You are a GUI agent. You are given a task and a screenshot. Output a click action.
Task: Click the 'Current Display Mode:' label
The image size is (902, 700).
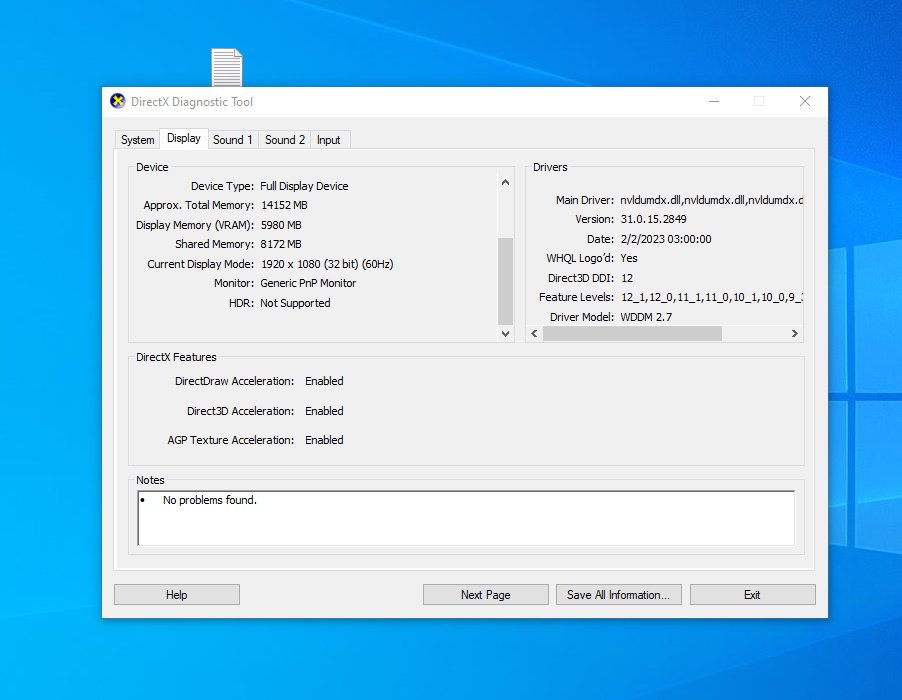[x=201, y=264]
